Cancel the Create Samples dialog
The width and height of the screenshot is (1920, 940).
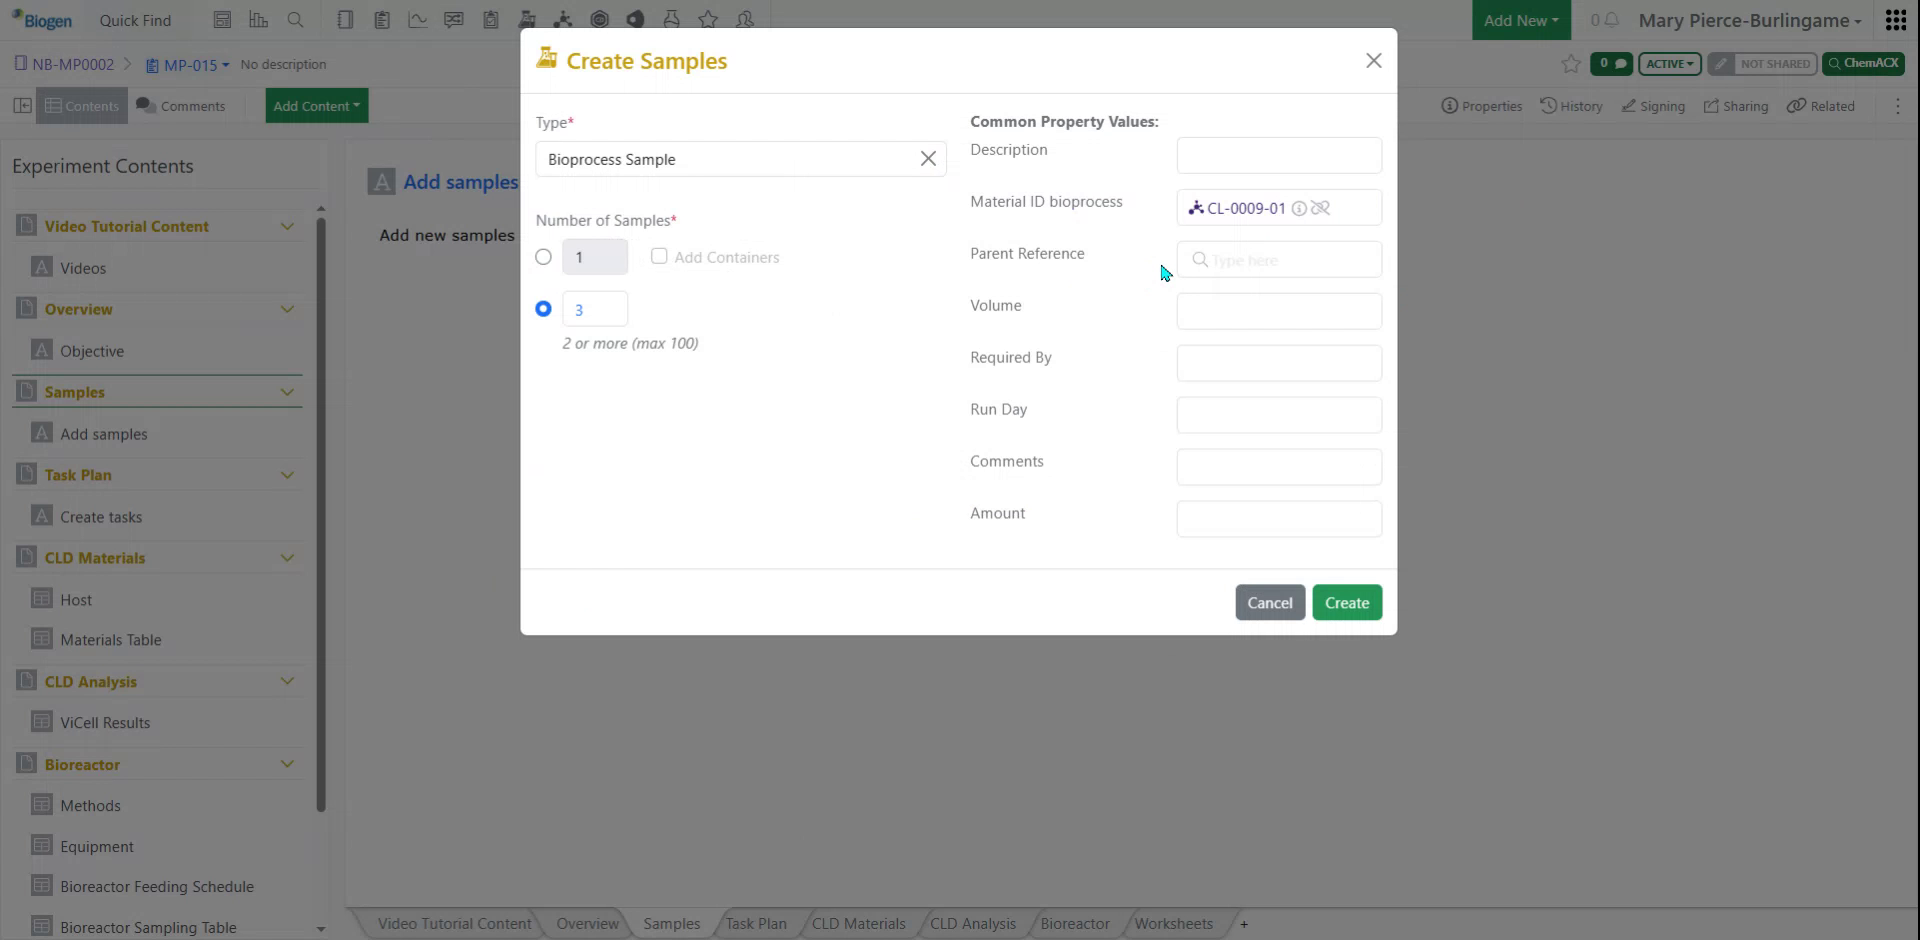coord(1269,602)
